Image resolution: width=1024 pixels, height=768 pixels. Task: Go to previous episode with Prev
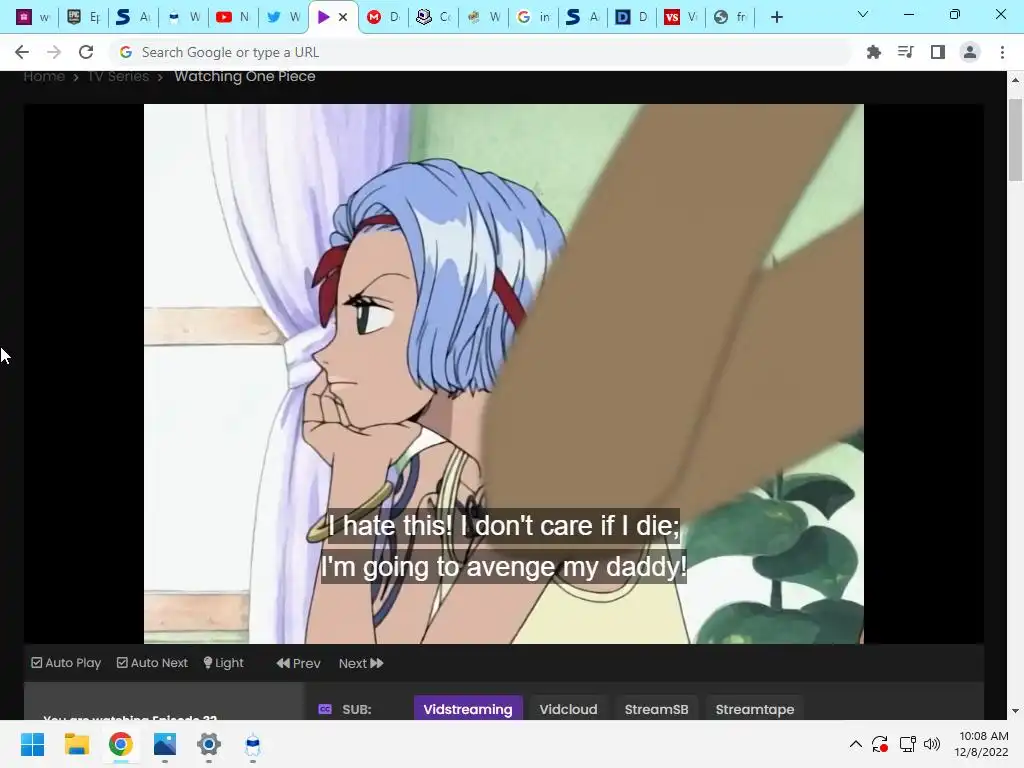pos(298,664)
